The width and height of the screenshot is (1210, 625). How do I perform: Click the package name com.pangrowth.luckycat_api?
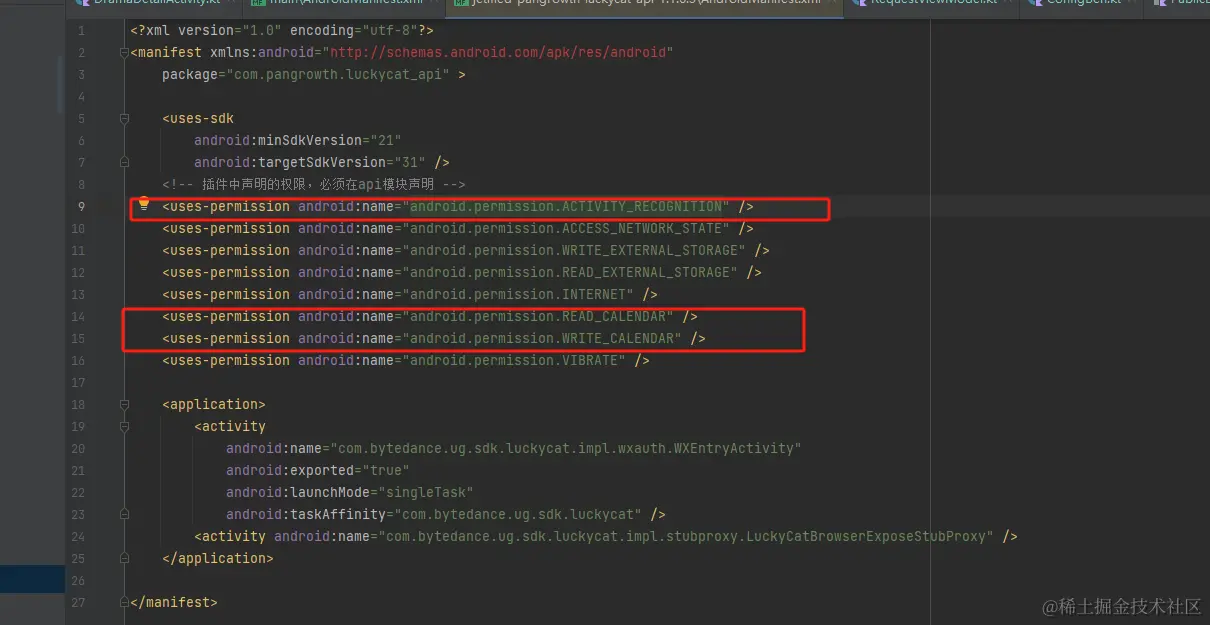tap(340, 74)
